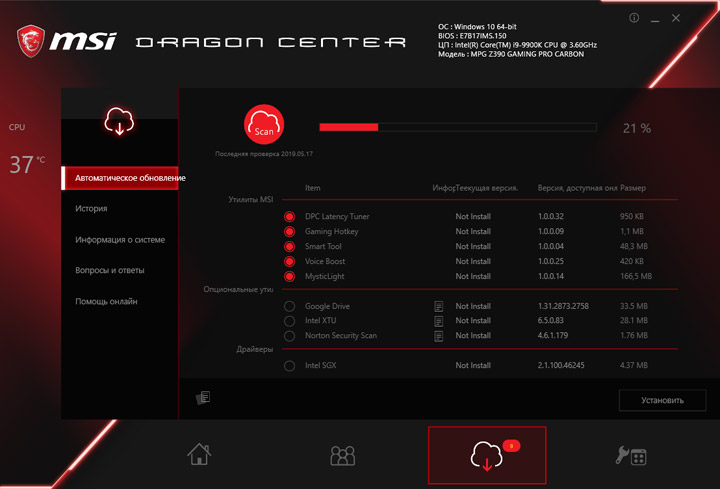Click Intel XTU item name
This screenshot has width=720, height=489.
[x=321, y=320]
